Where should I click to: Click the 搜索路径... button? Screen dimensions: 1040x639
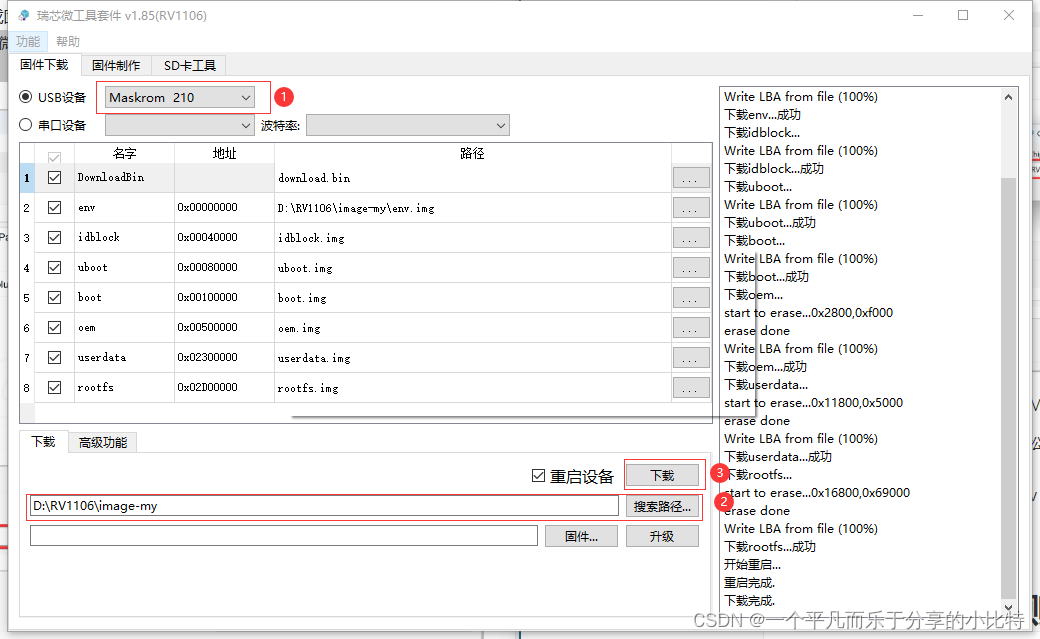point(662,506)
